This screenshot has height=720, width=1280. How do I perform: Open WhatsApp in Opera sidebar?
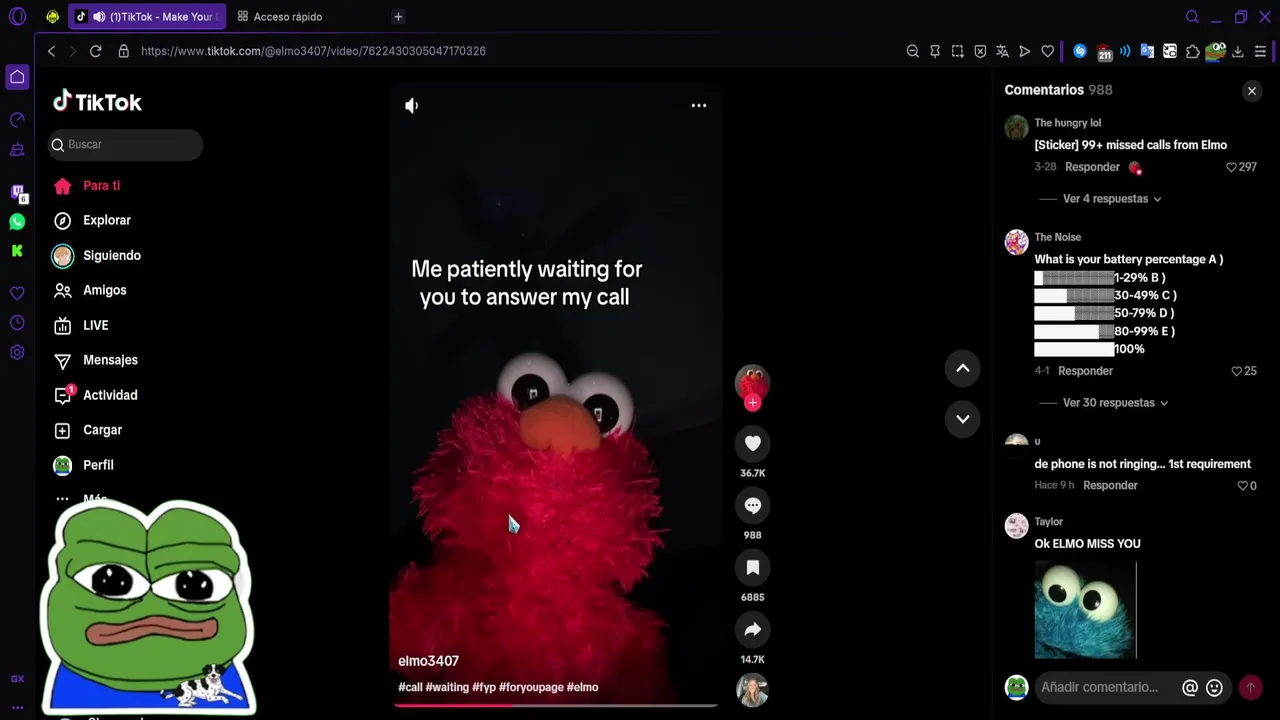pyautogui.click(x=17, y=221)
